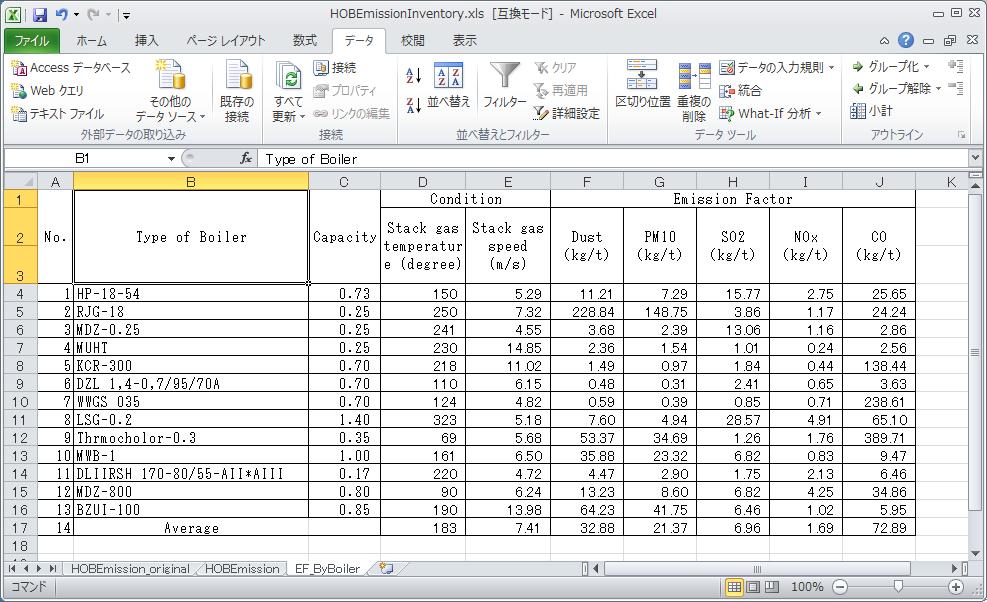Image resolution: width=987 pixels, height=602 pixels.
Task: Switch to Page Layout view
Action: coord(753,587)
